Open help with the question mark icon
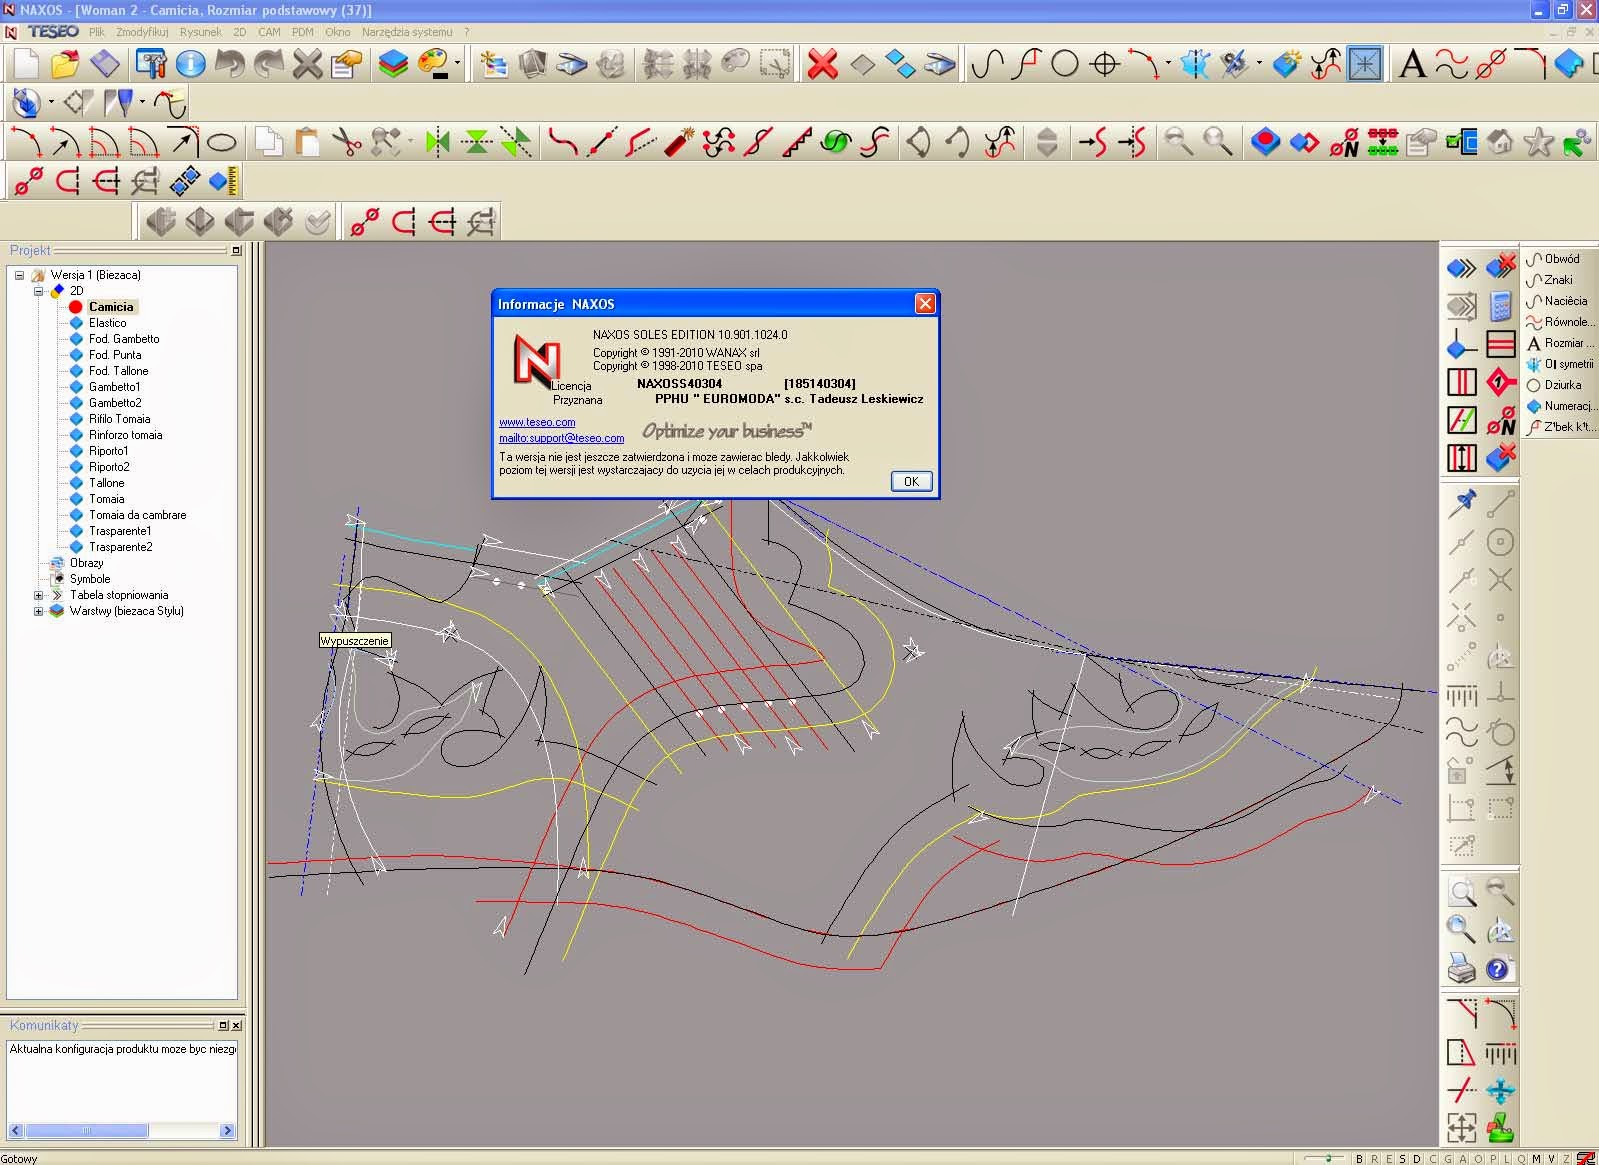Image resolution: width=1599 pixels, height=1165 pixels. pos(1499,968)
